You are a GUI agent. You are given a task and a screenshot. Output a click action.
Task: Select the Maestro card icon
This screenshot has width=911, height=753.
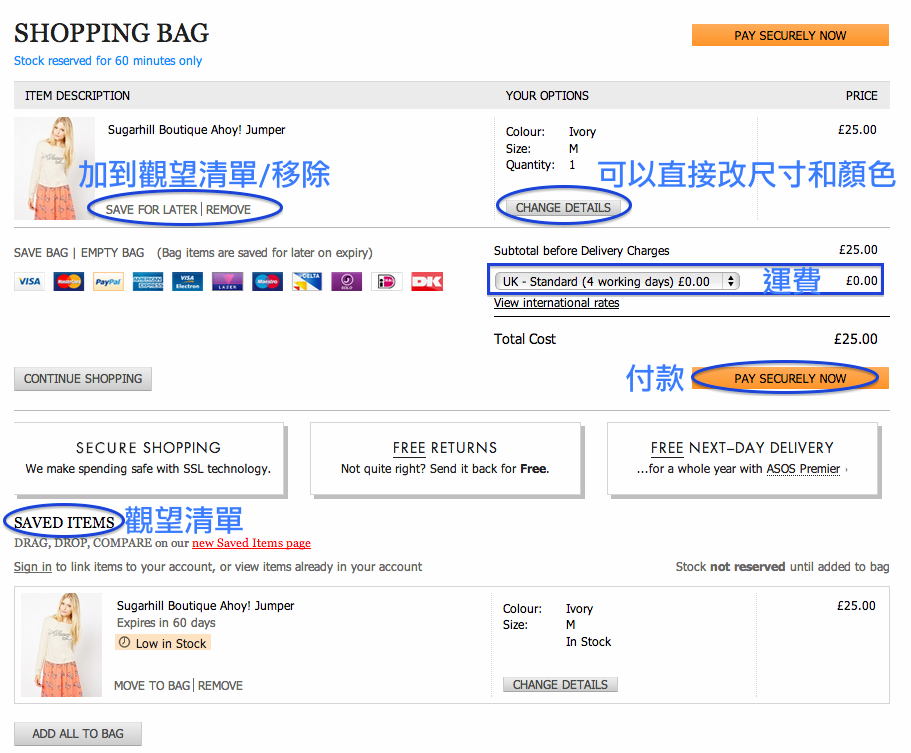pos(267,282)
